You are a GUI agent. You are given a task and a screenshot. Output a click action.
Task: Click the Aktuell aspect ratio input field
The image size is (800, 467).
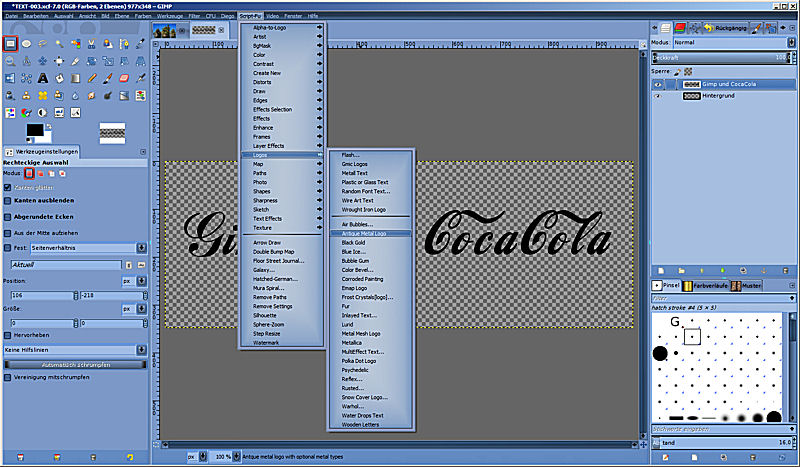tap(66, 265)
